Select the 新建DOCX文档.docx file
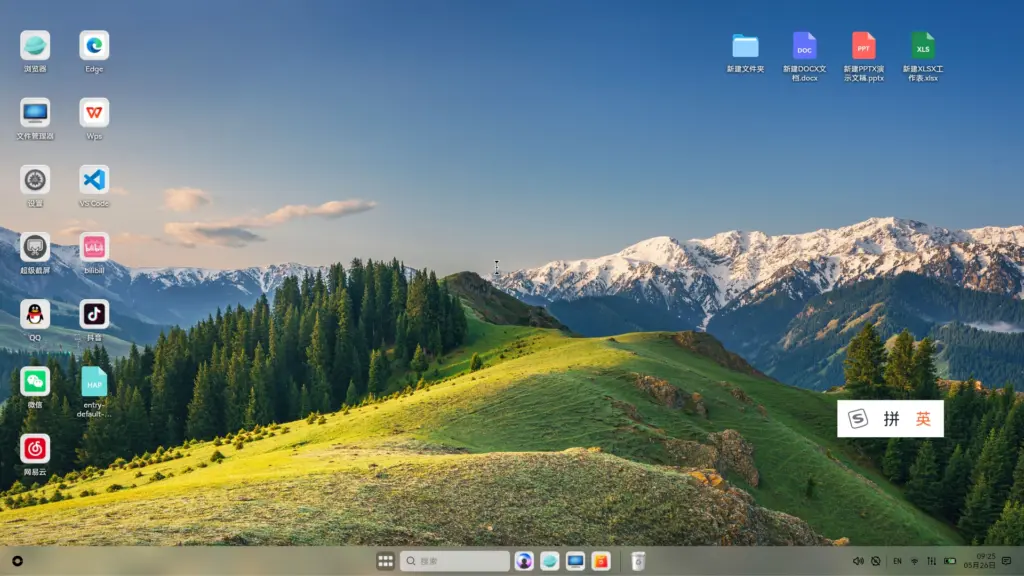Image resolution: width=1024 pixels, height=576 pixels. (804, 46)
